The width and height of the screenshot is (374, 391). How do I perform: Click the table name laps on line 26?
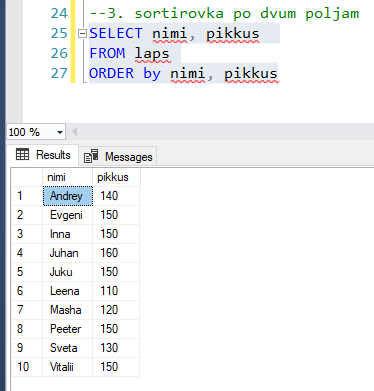[x=152, y=54]
